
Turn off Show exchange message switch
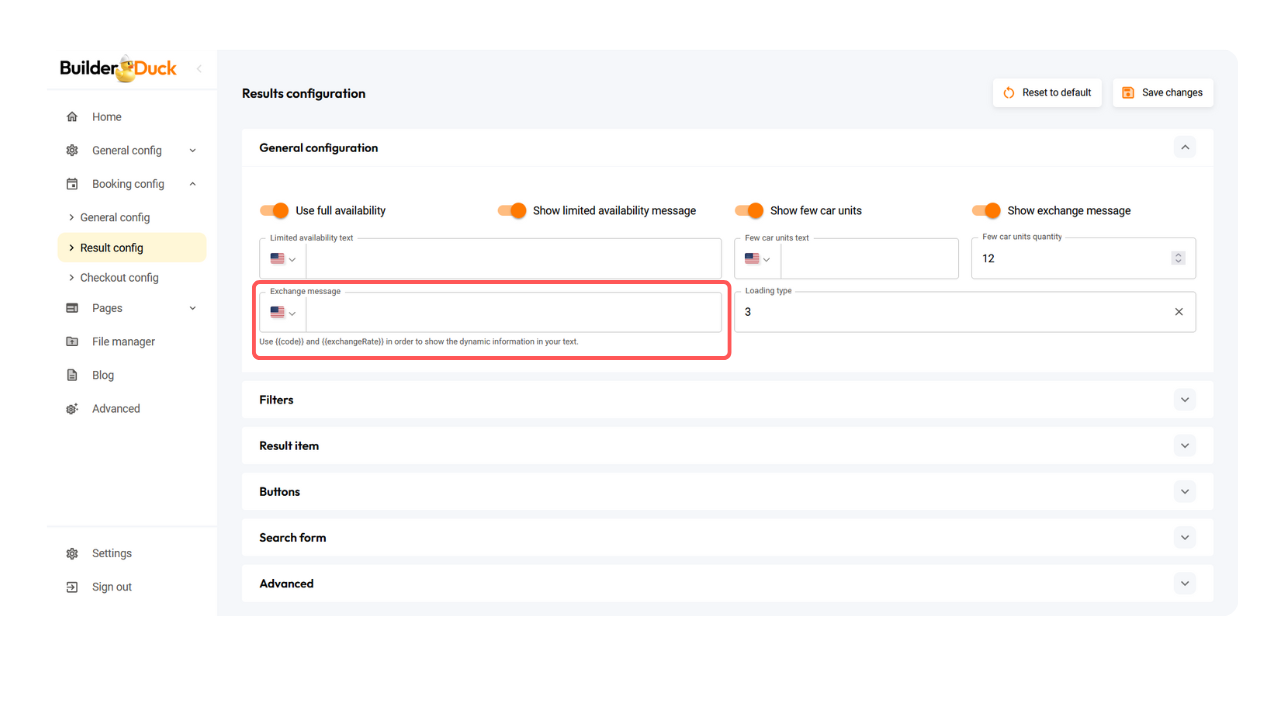(986, 211)
